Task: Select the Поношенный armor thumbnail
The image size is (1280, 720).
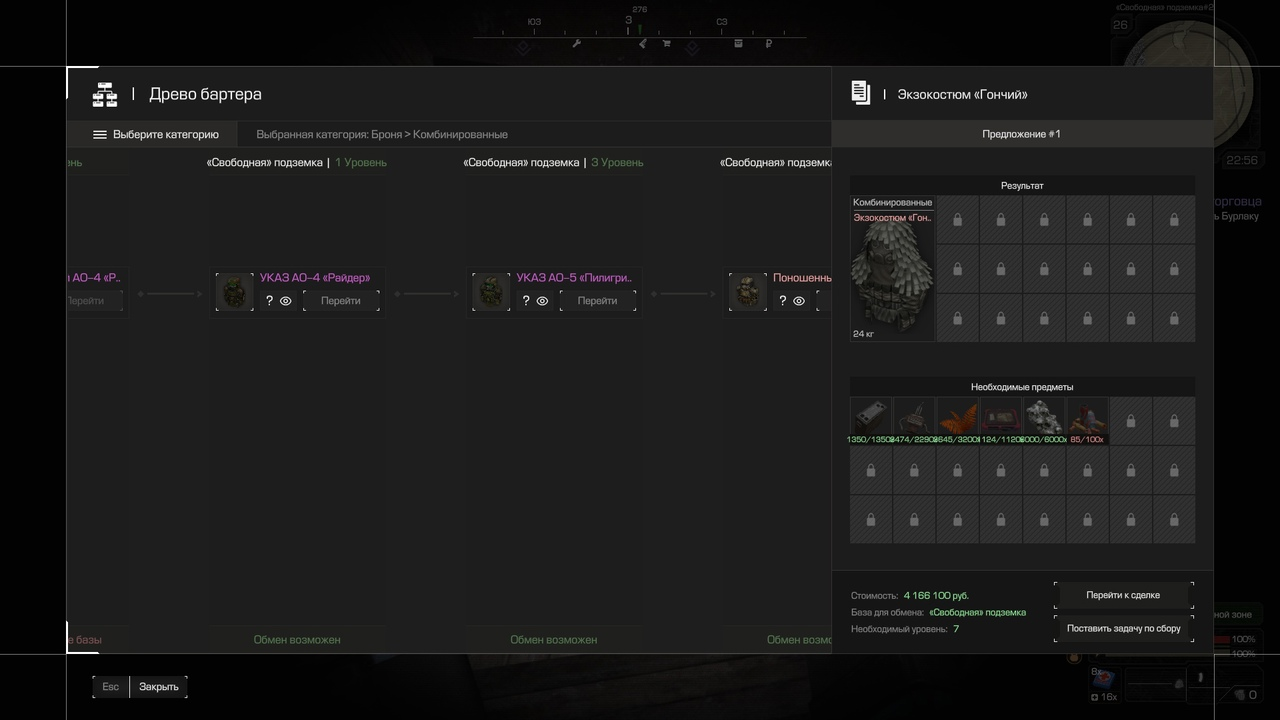Action: 748,292
